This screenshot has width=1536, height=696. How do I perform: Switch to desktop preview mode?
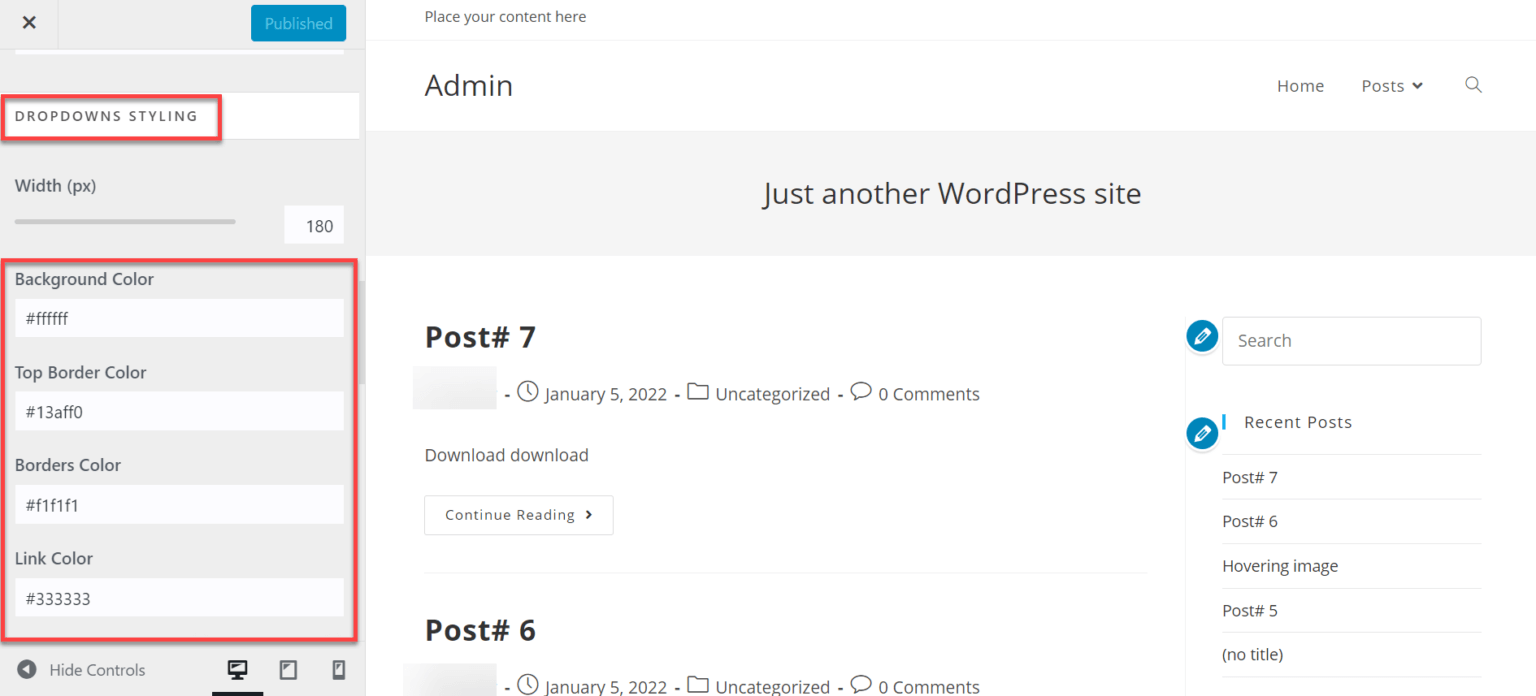237,670
